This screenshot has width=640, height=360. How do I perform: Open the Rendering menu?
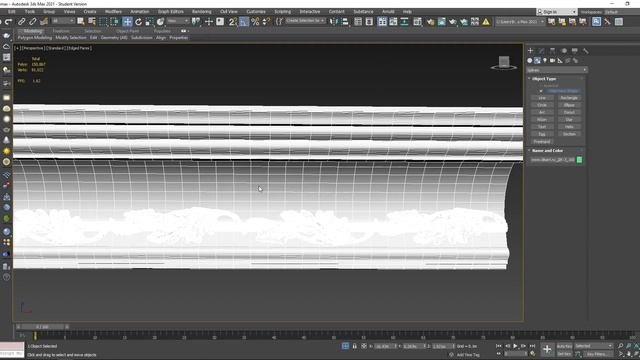click(x=202, y=12)
